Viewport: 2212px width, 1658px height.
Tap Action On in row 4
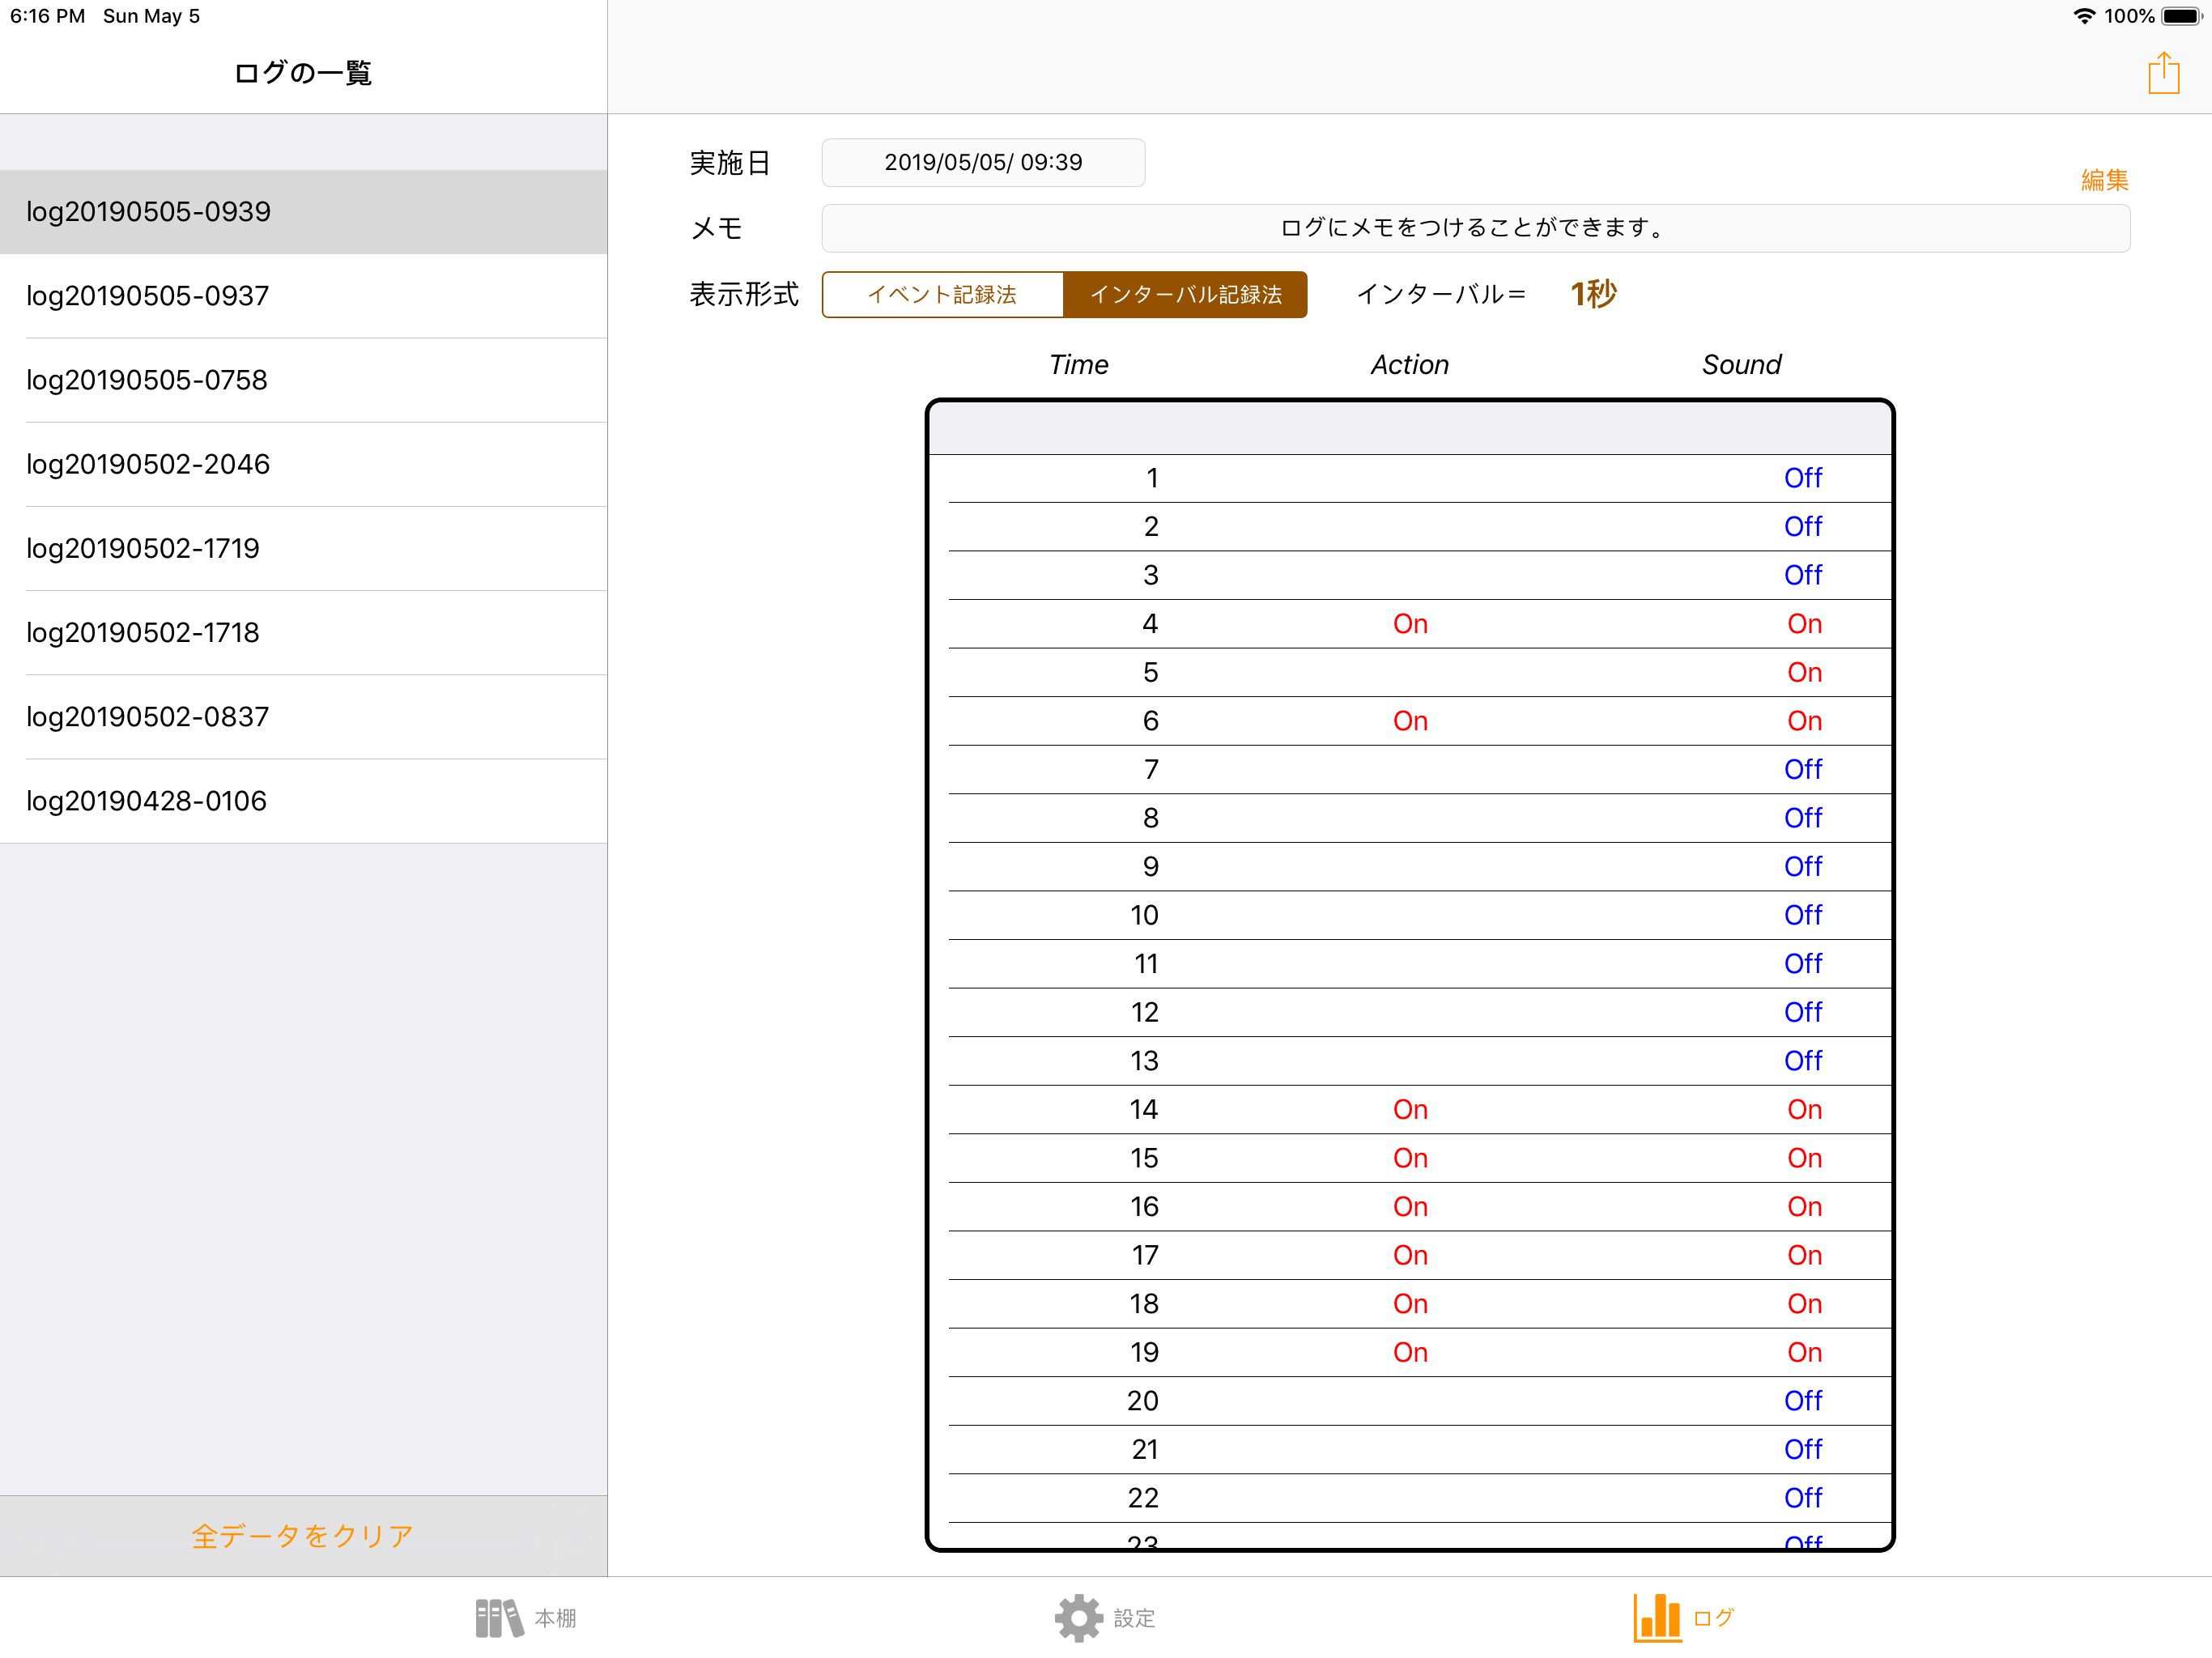point(1410,624)
